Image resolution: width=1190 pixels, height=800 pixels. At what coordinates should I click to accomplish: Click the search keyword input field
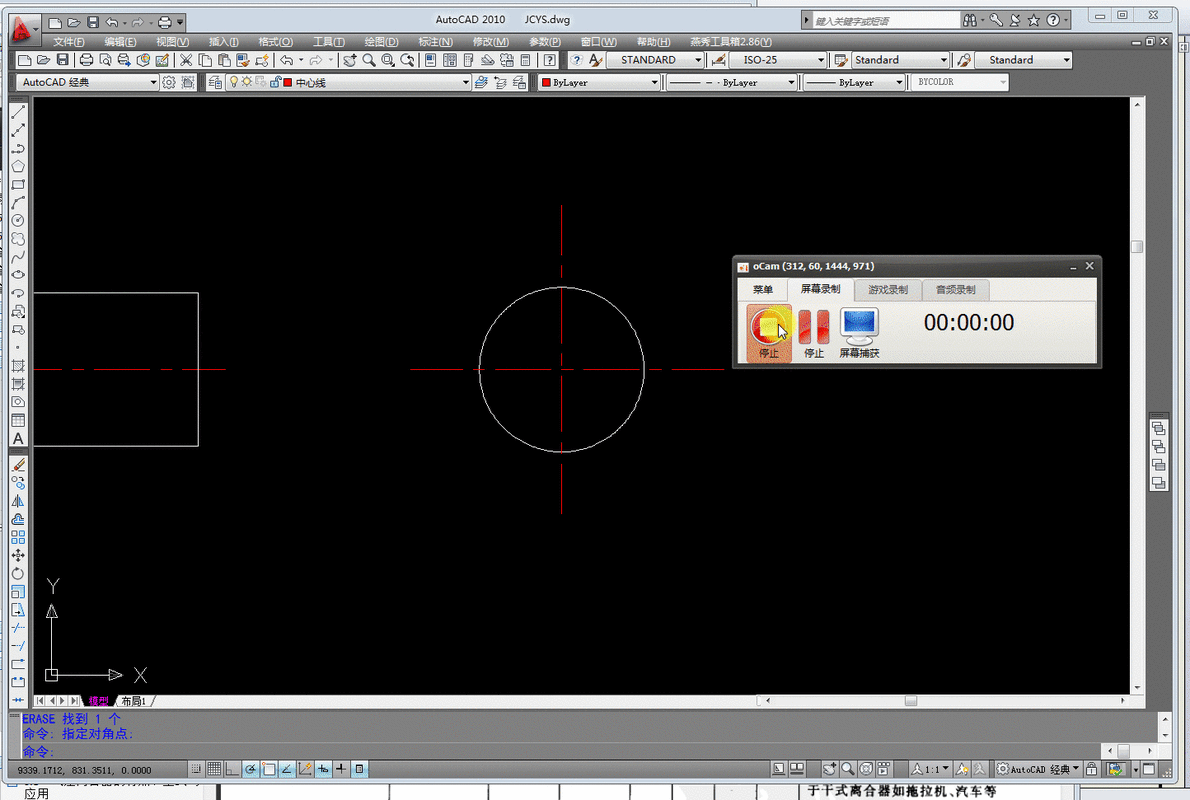[882, 20]
